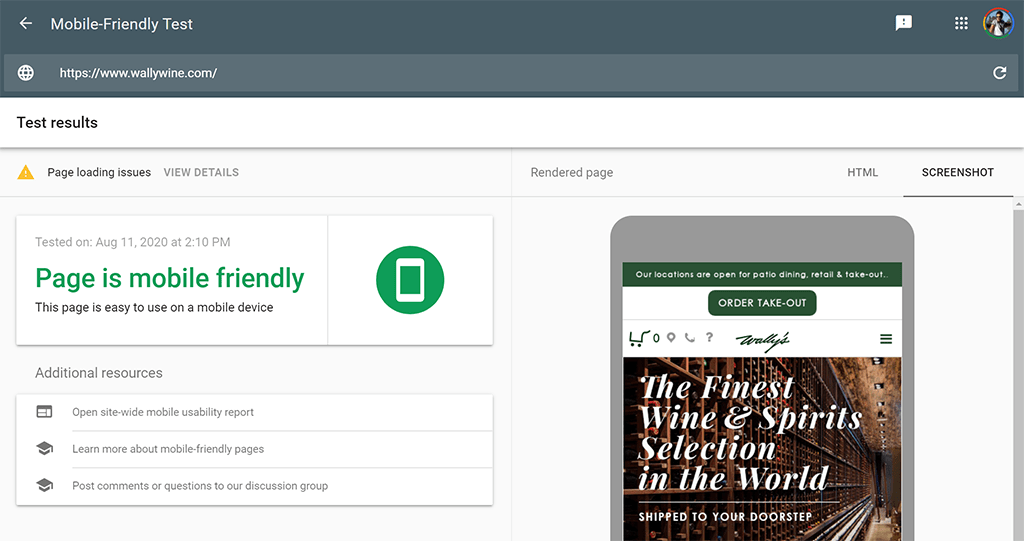Click the green mobile phone icon
Image resolution: width=1024 pixels, height=541 pixels.
[410, 280]
